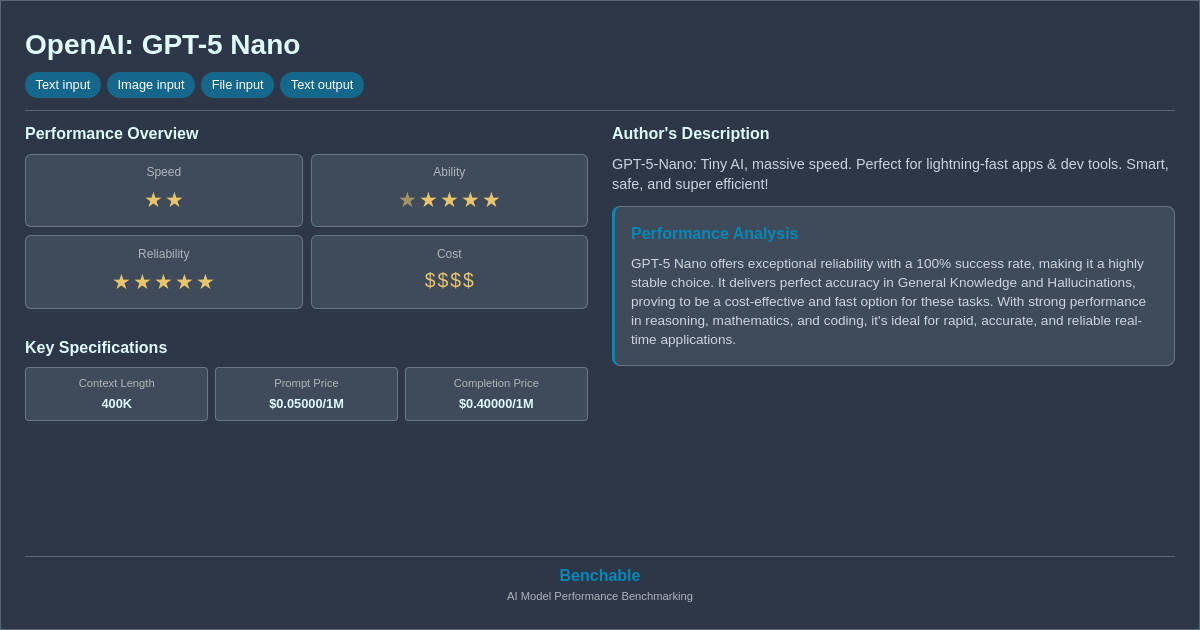Viewport: 1200px width, 630px height.
Task: Toggle the Text input capability badge
Action: click(63, 85)
